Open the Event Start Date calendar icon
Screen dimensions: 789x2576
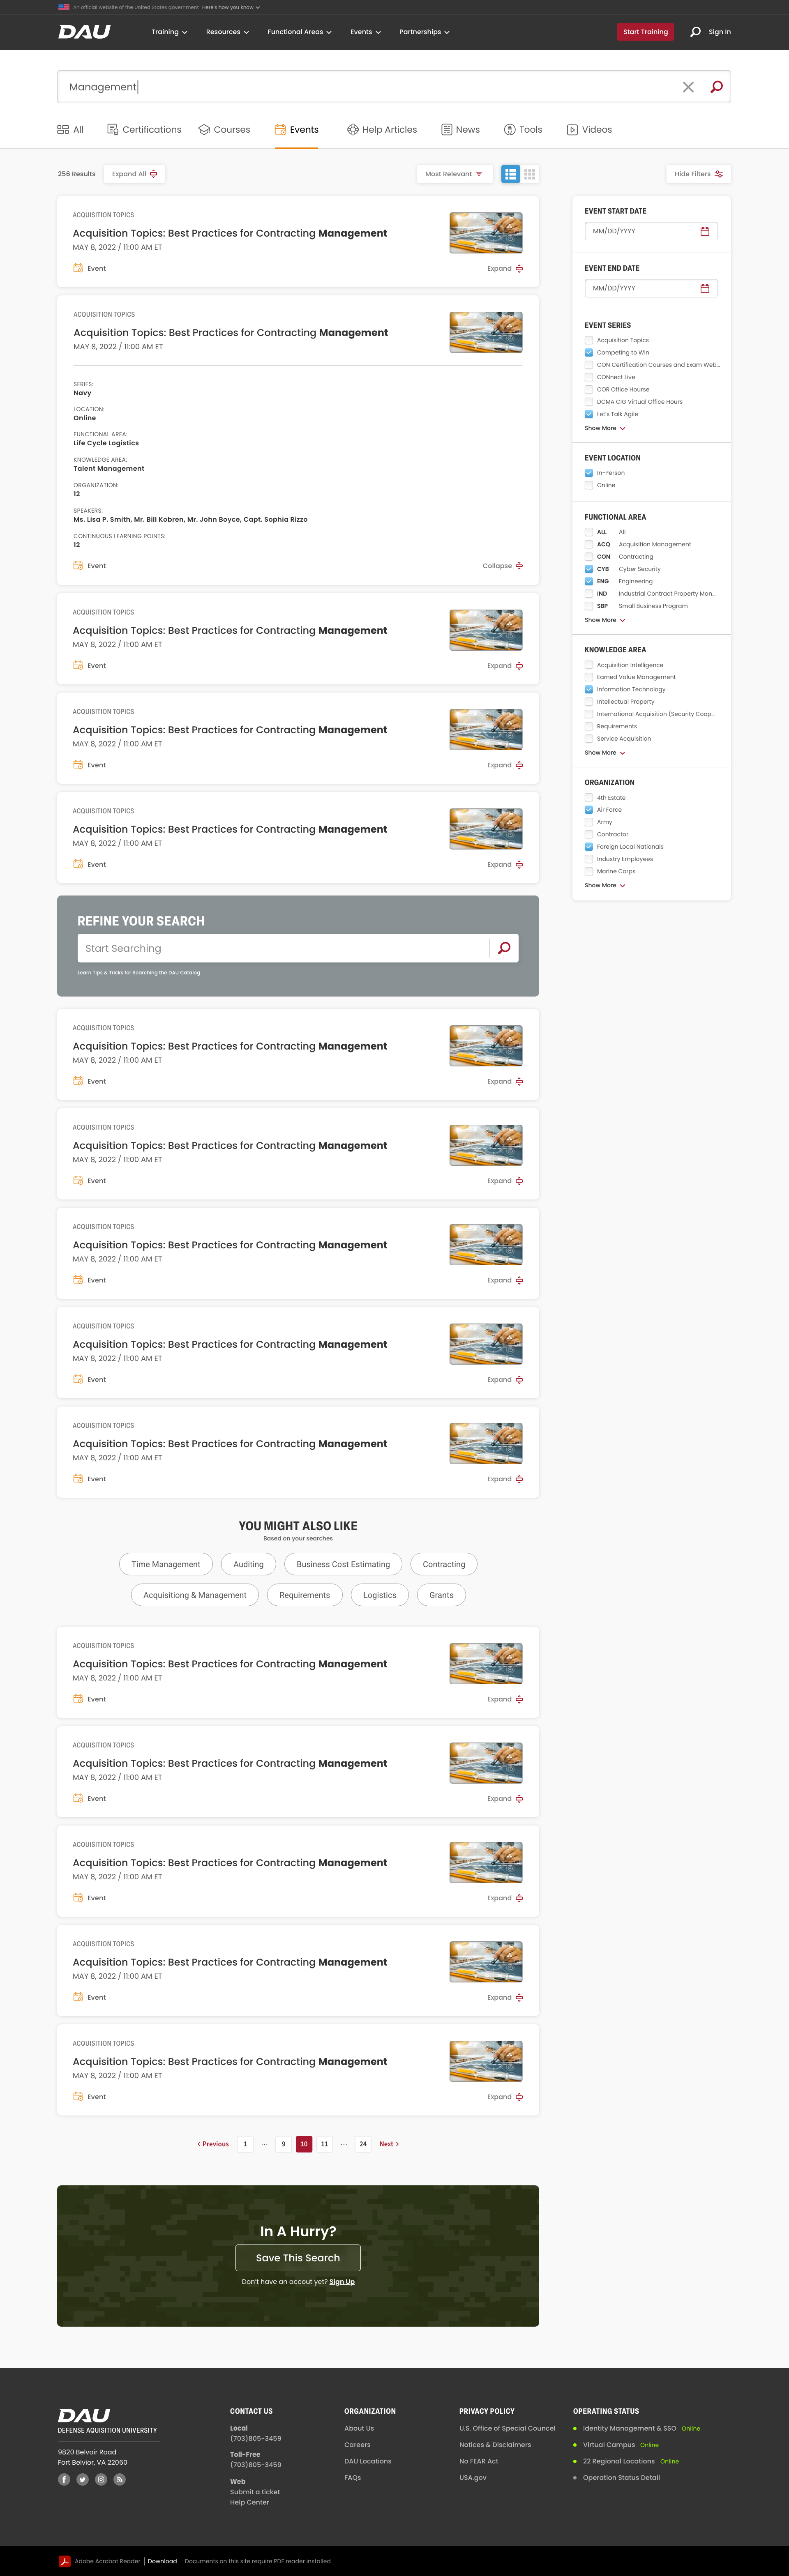point(705,231)
